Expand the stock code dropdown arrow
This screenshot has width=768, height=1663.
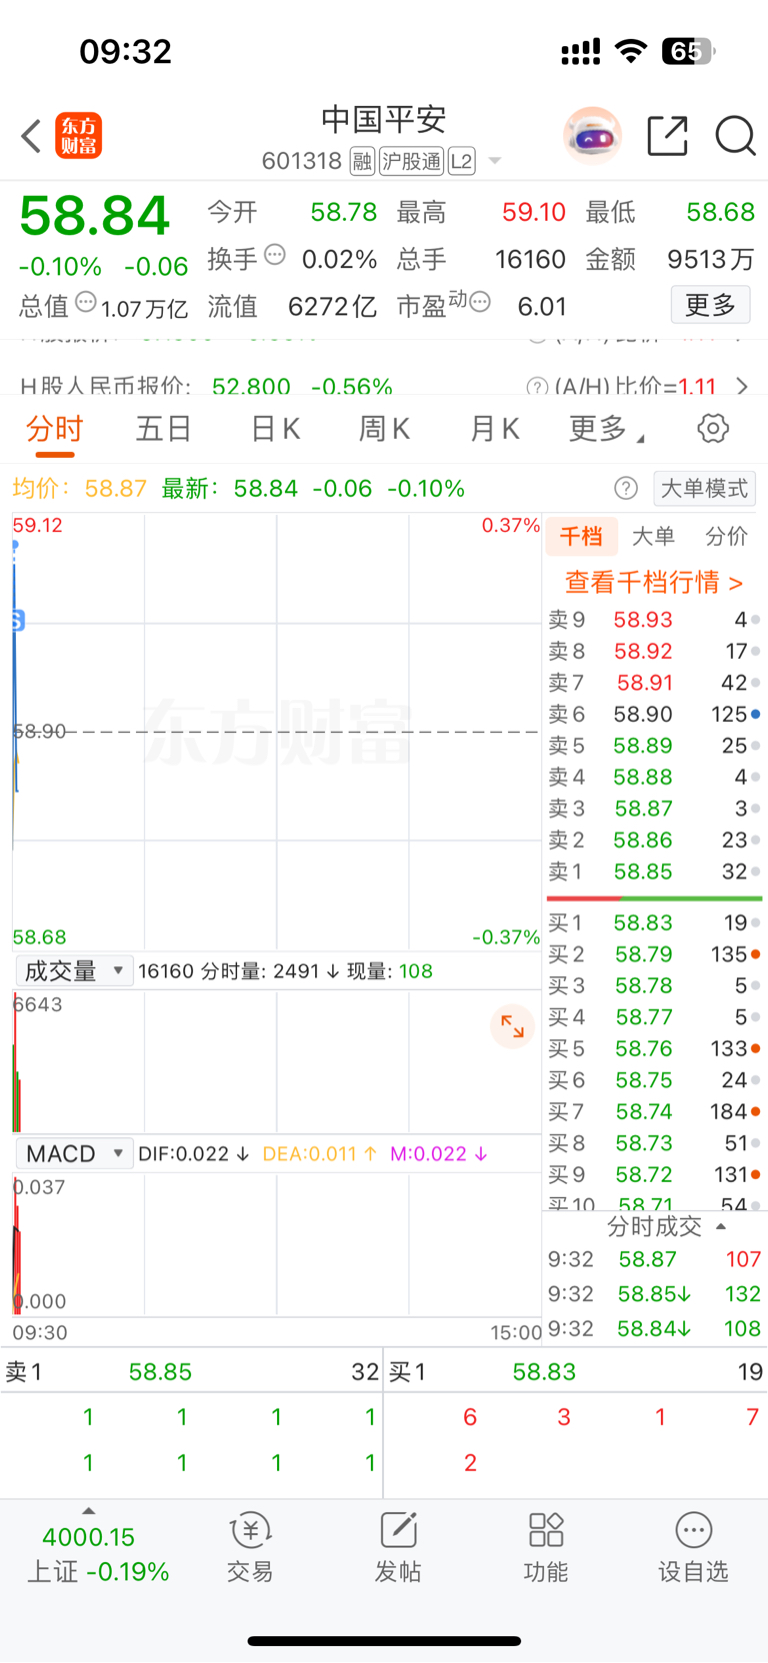(x=494, y=161)
